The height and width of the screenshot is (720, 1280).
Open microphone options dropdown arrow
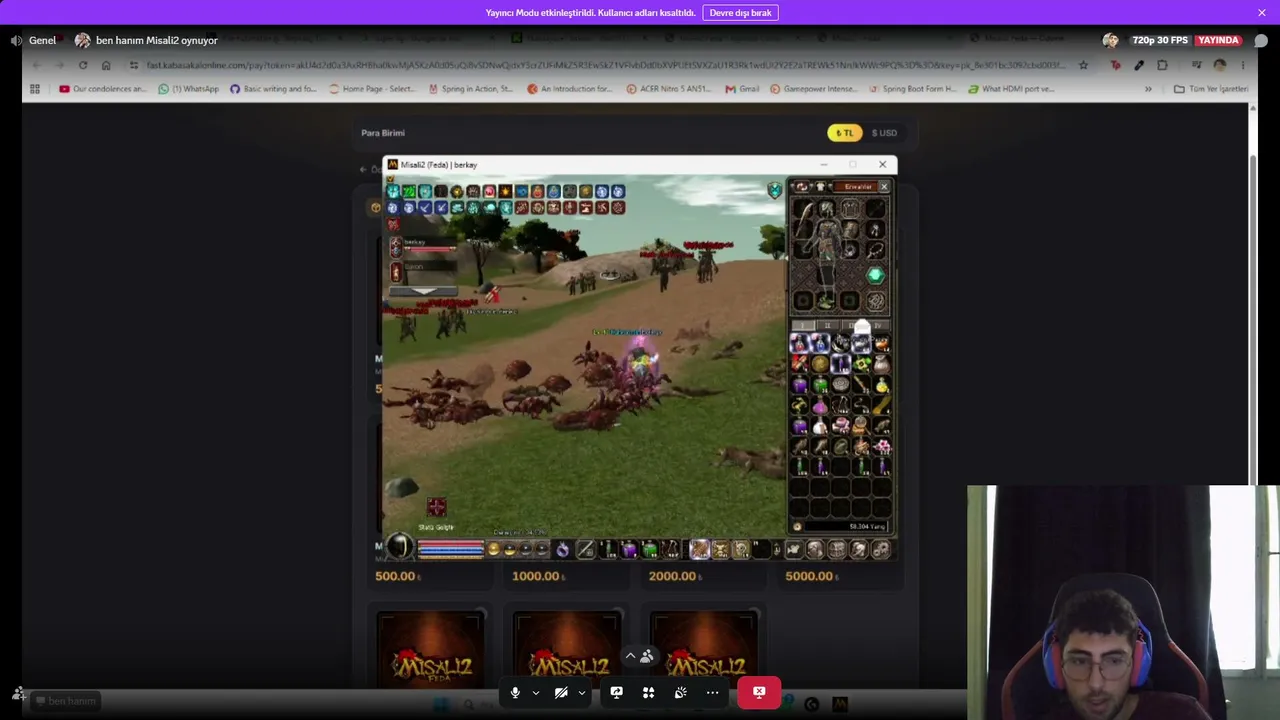click(x=536, y=692)
